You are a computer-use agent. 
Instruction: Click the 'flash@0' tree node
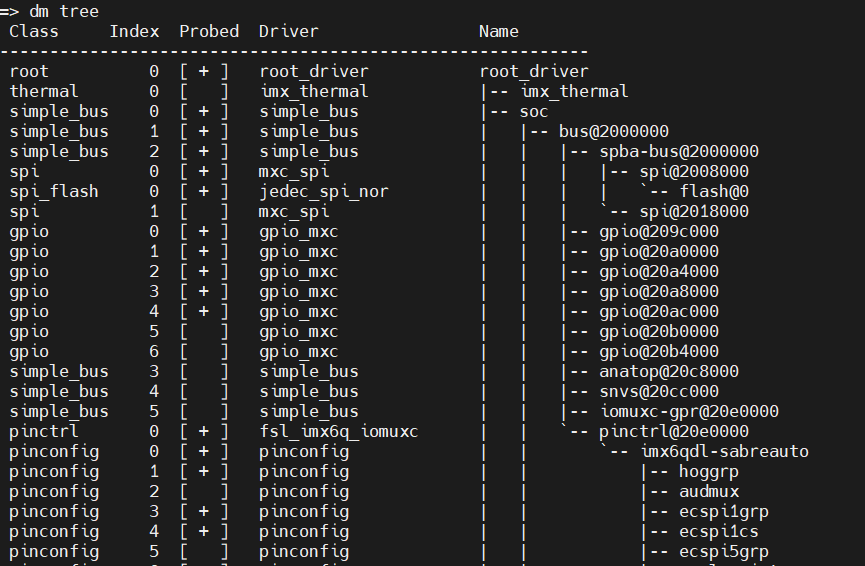tap(714, 191)
